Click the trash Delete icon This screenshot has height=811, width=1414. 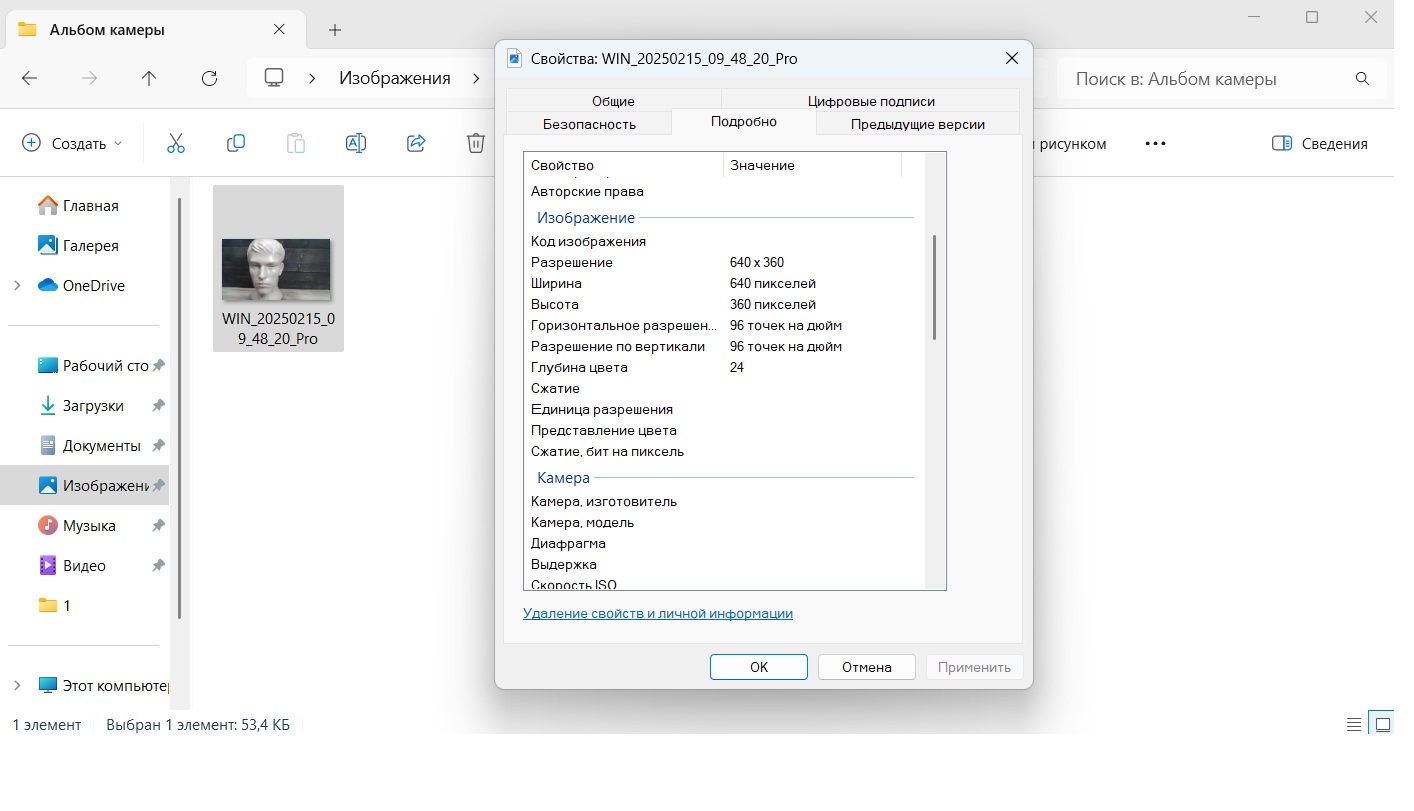click(476, 143)
